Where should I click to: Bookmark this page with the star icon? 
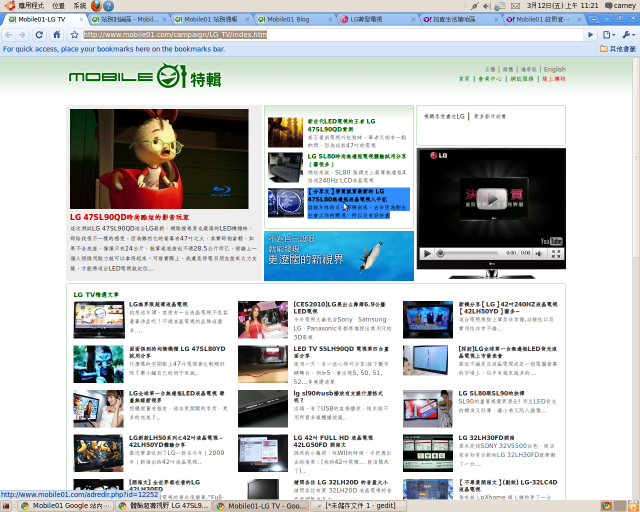point(74,35)
